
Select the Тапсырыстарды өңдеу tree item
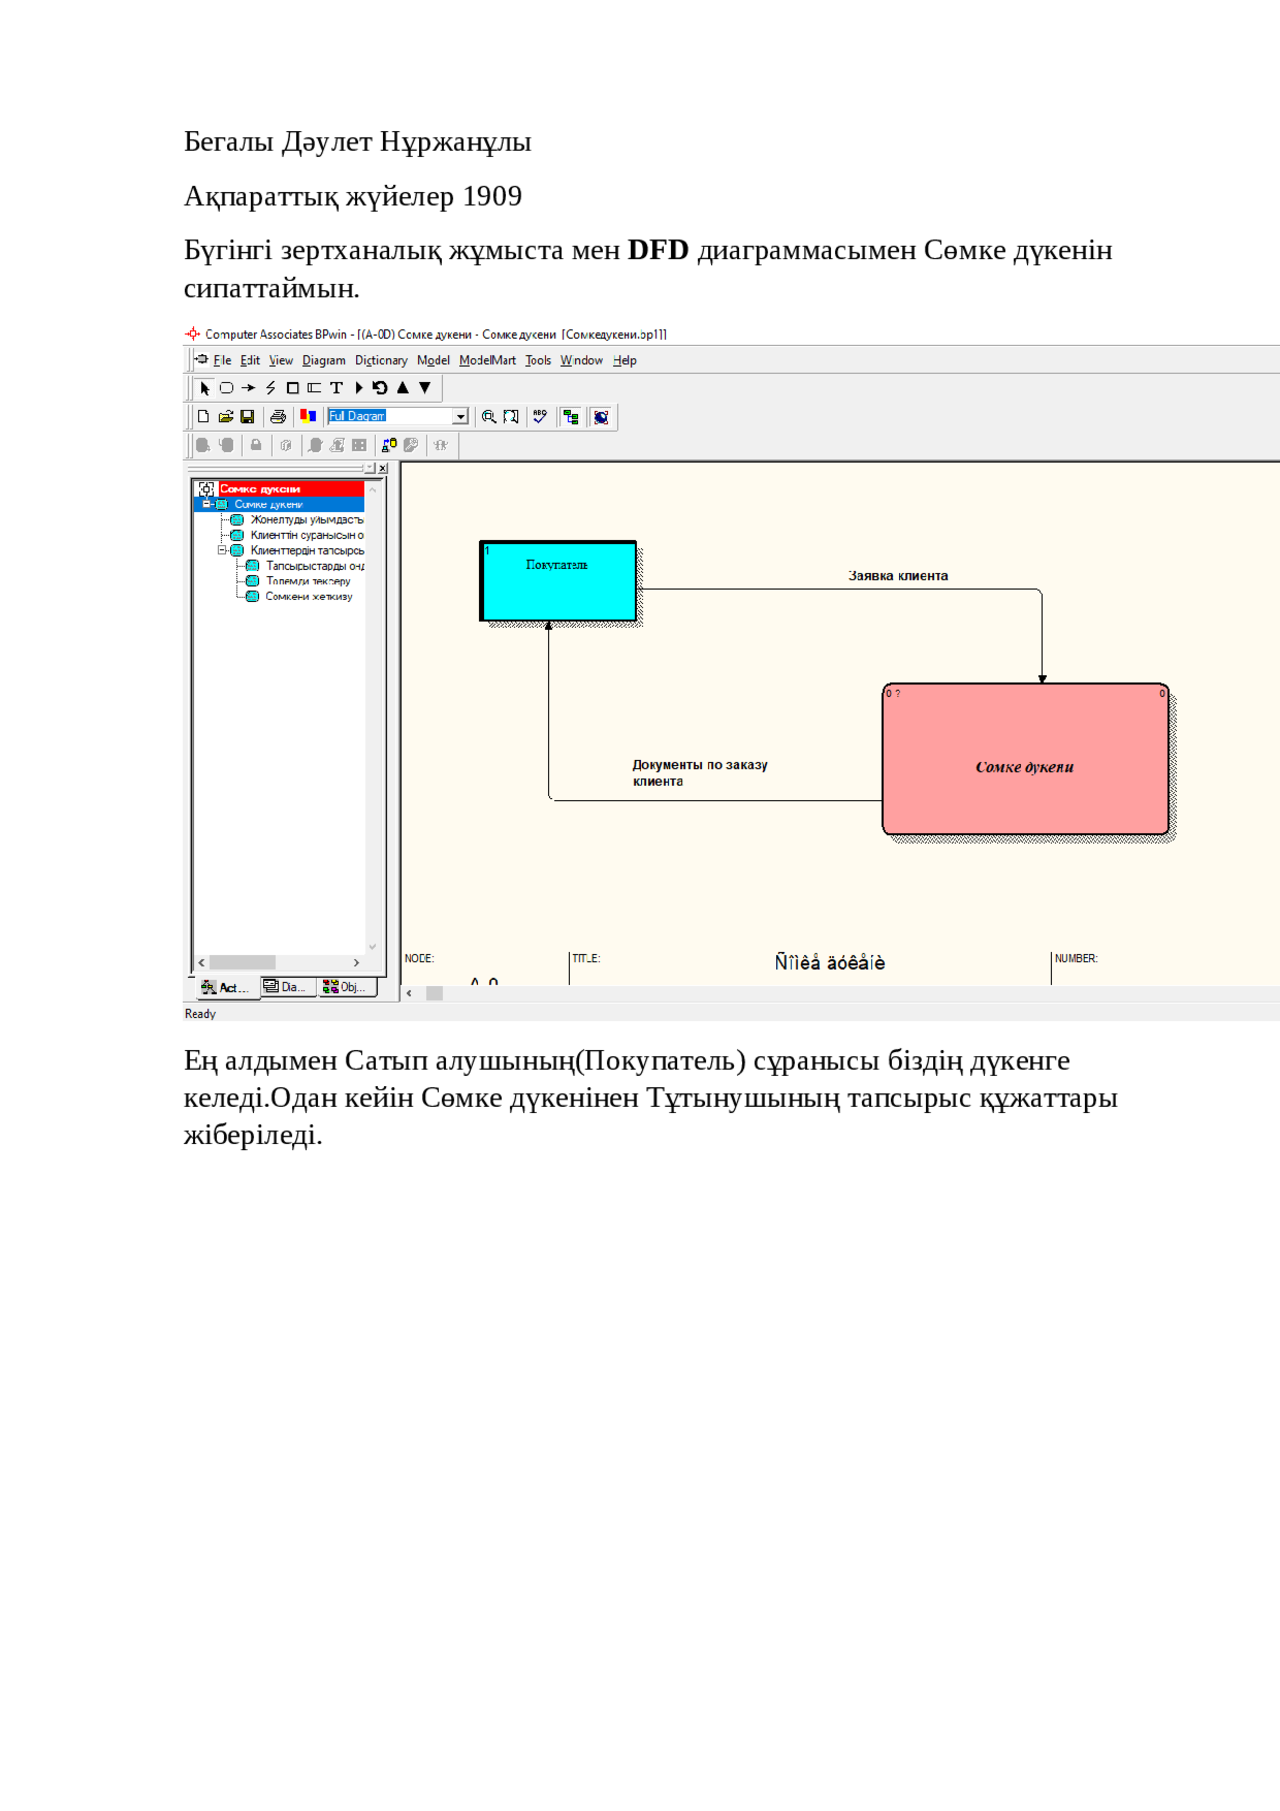click(314, 566)
